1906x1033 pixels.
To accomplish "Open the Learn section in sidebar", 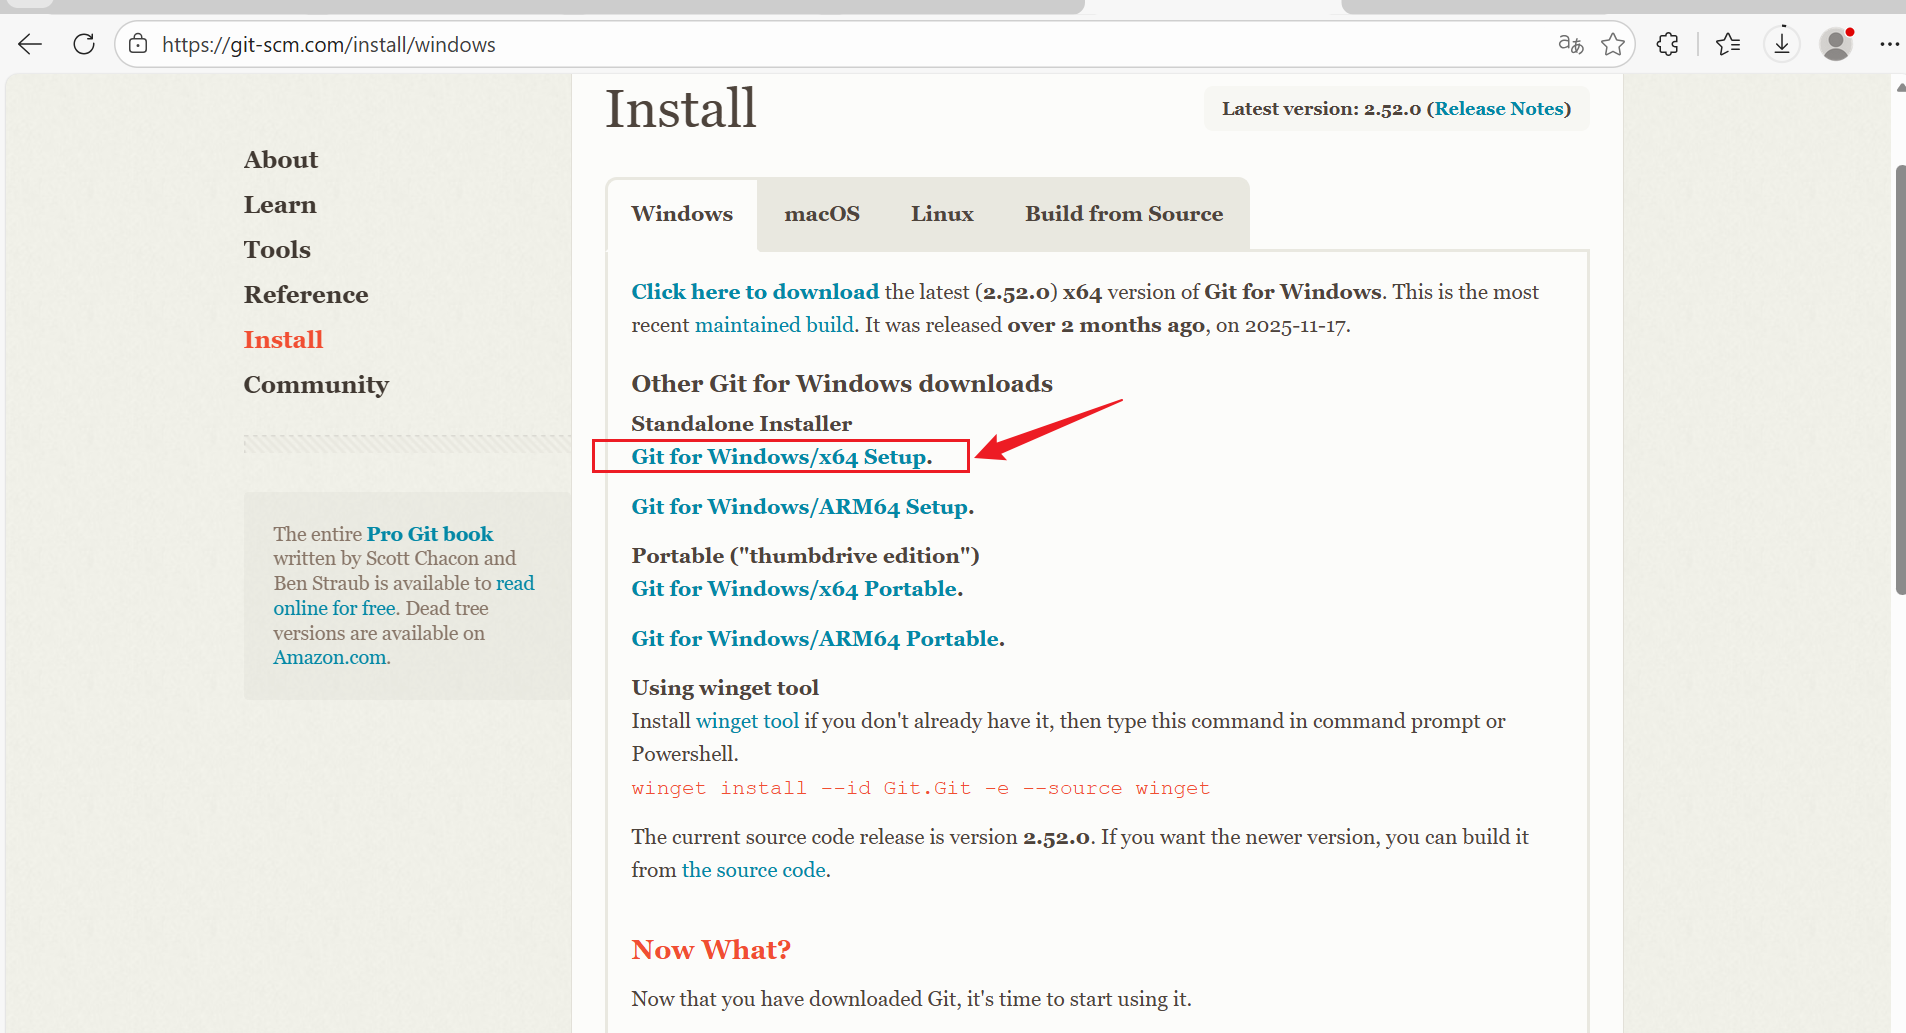I will tap(280, 205).
